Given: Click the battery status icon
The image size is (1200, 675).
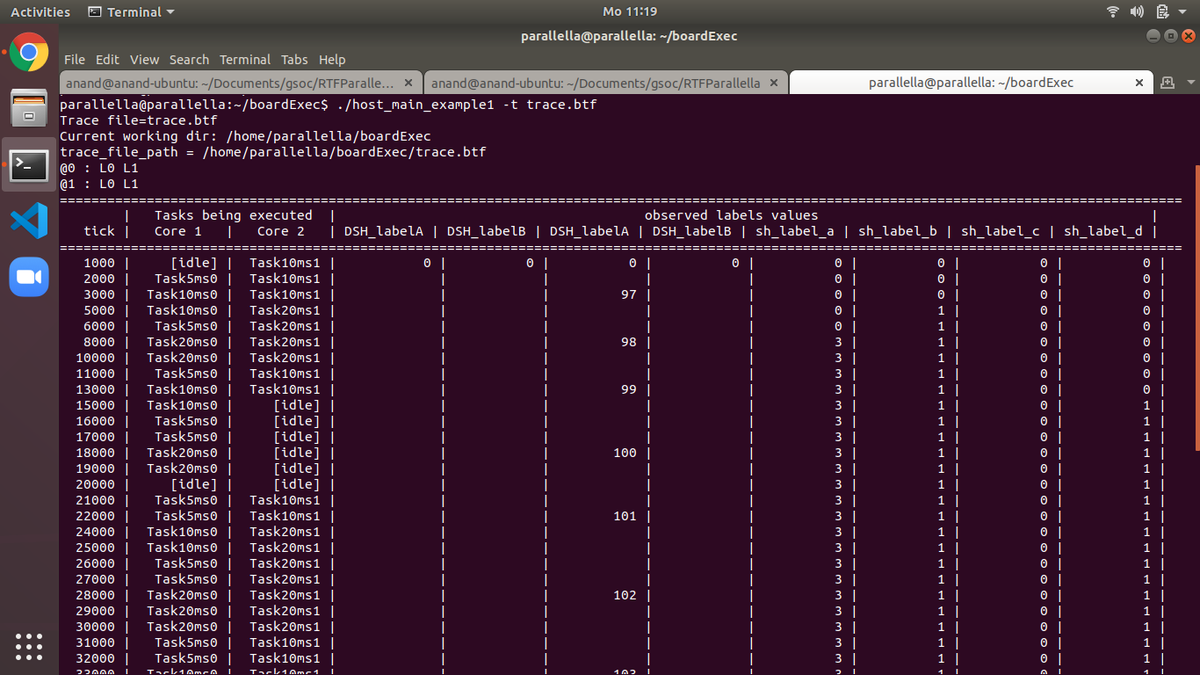Looking at the screenshot, I should click(1163, 12).
